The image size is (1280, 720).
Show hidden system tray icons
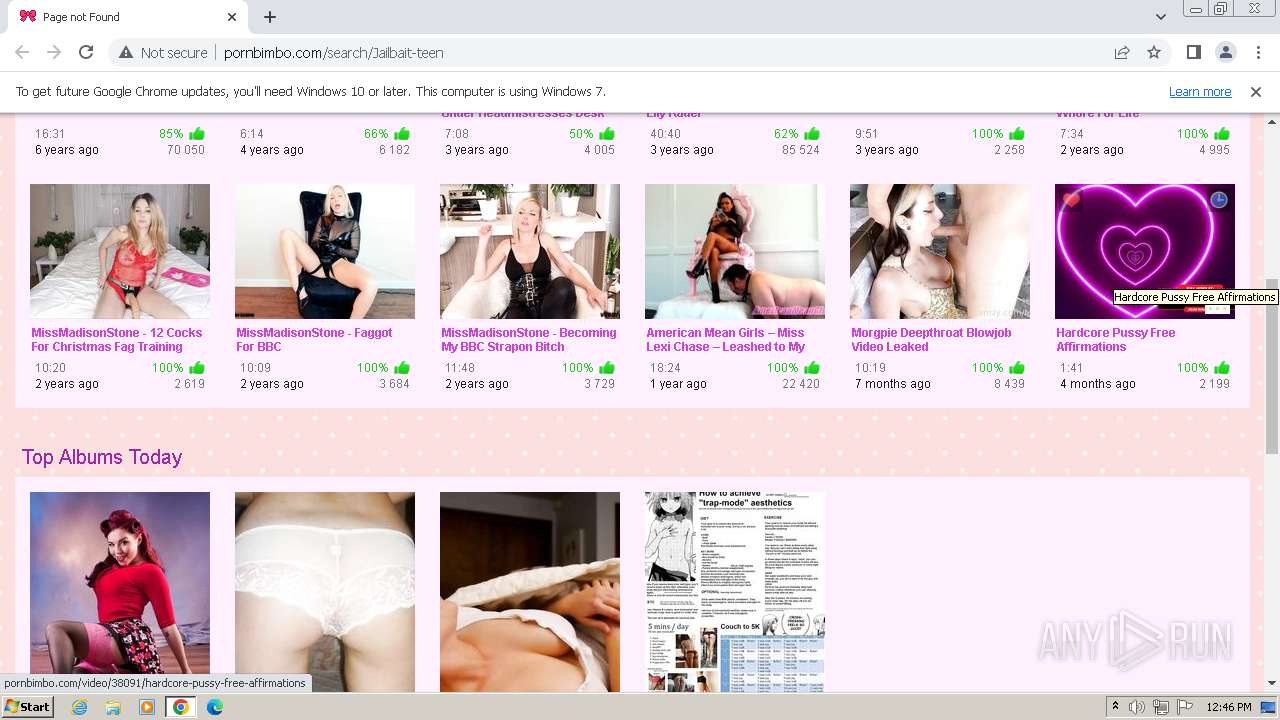coord(1115,707)
